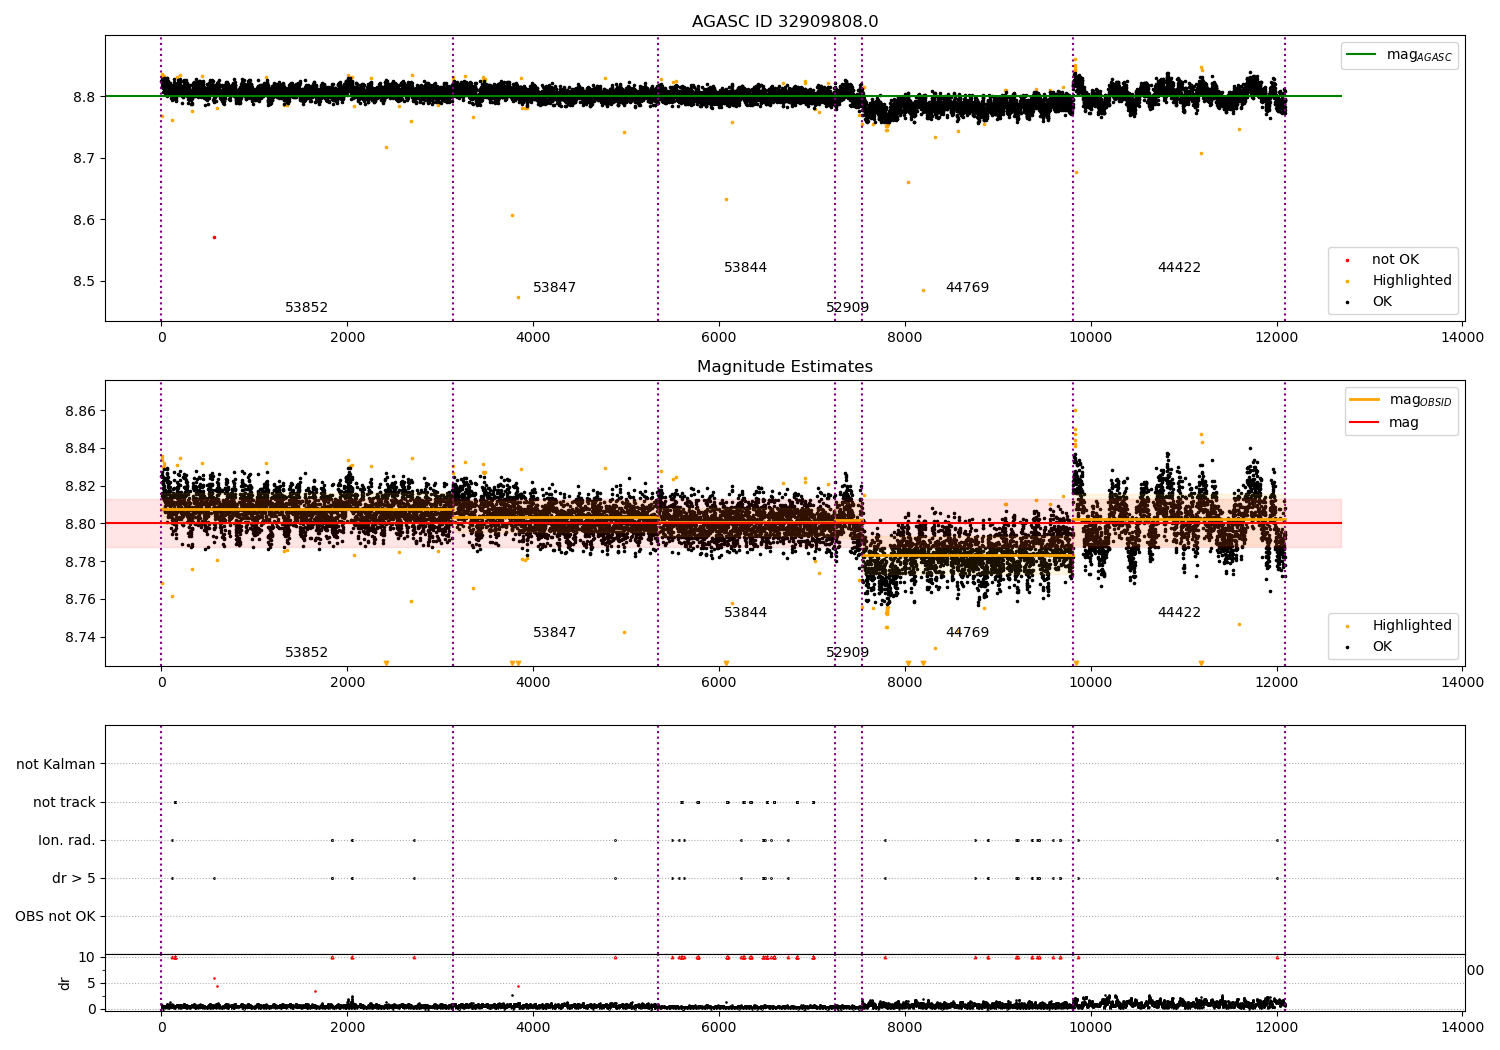Click the "dr > 5" axis label
The height and width of the screenshot is (1050, 1500).
coord(74,878)
